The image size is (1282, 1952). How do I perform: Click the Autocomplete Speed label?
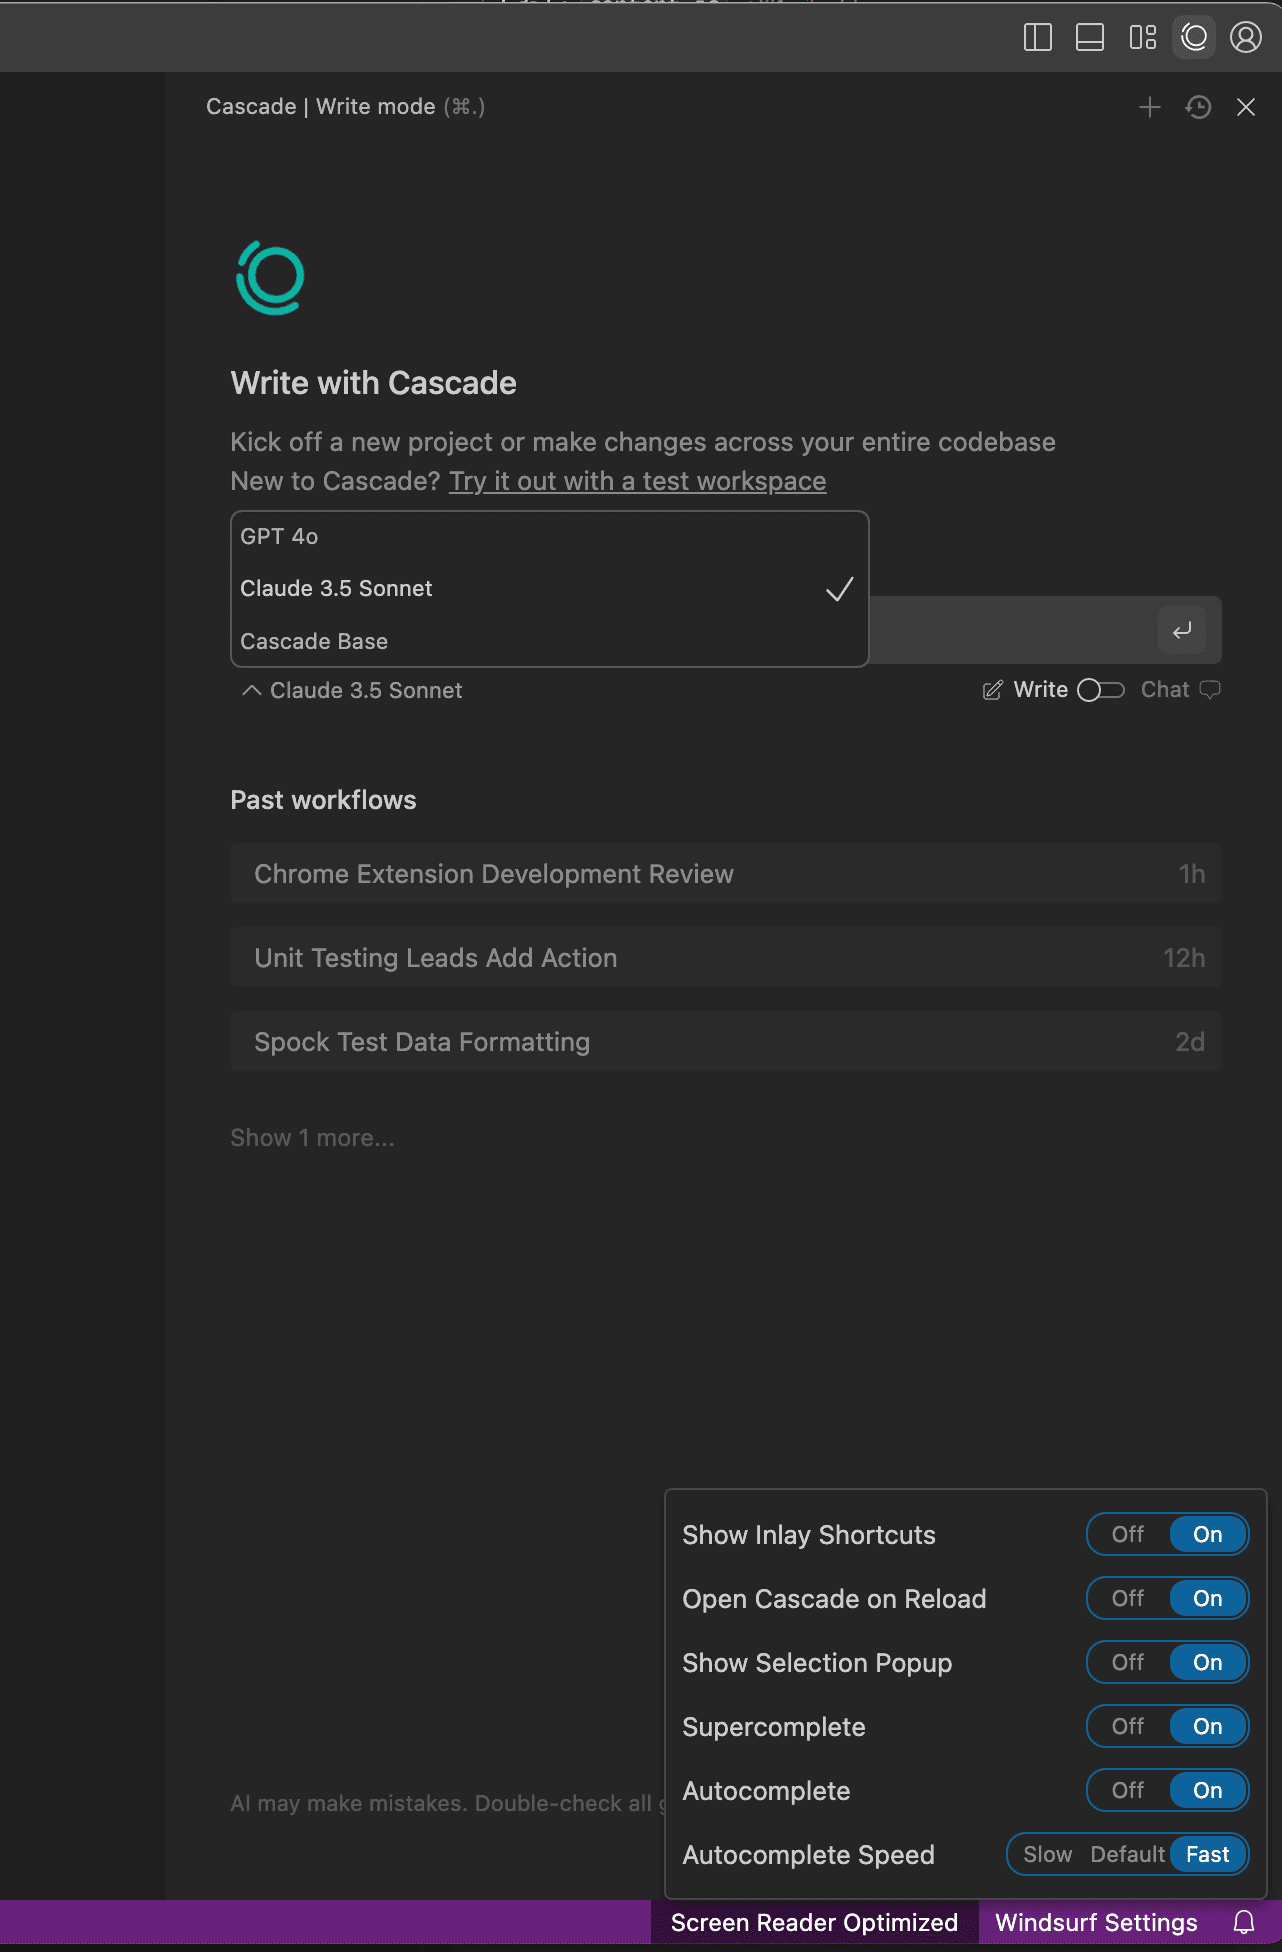coord(808,1855)
